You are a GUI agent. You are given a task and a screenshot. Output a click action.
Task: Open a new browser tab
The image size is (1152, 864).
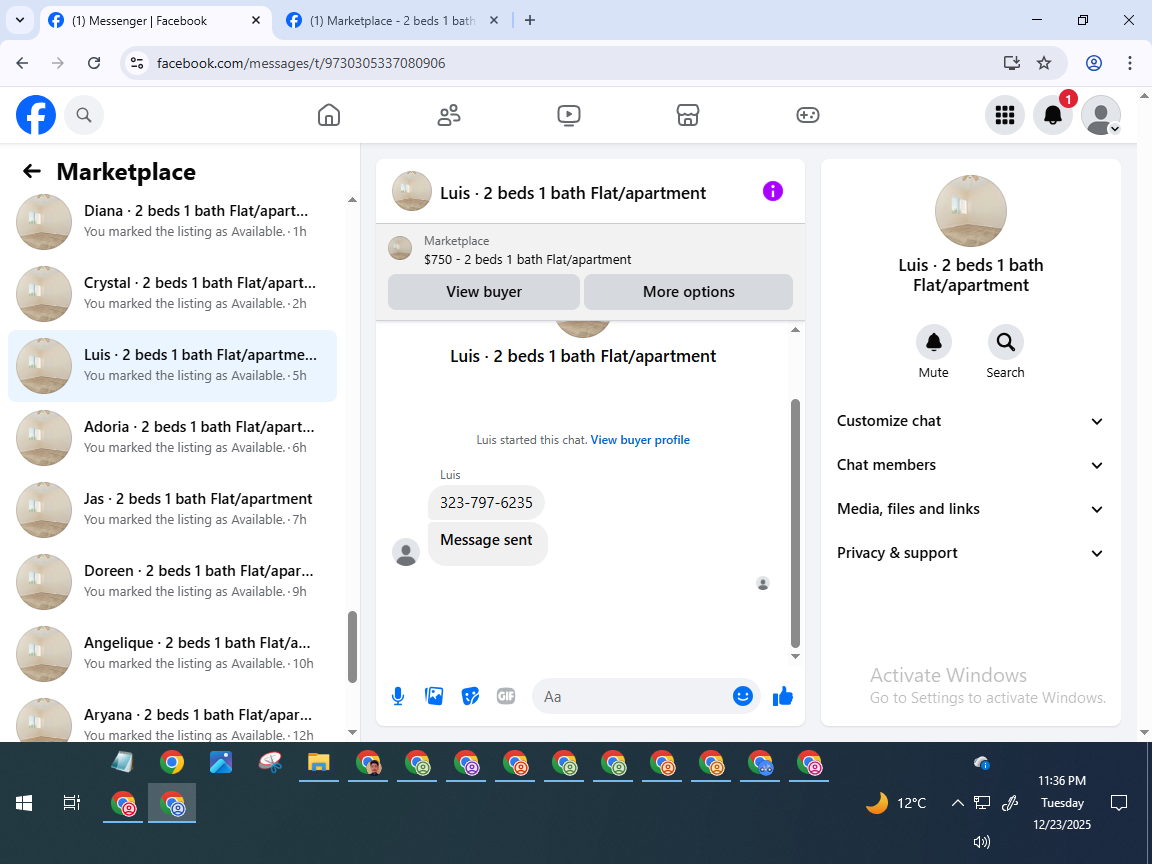[x=530, y=21]
